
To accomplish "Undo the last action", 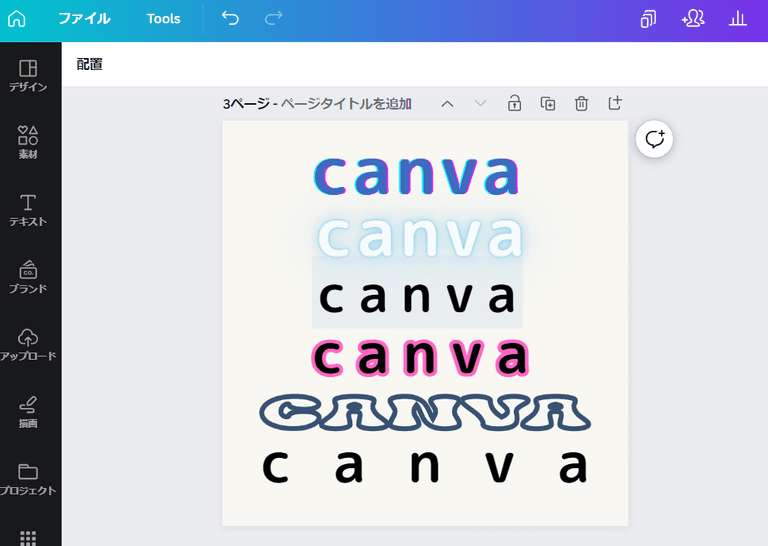I will point(230,19).
